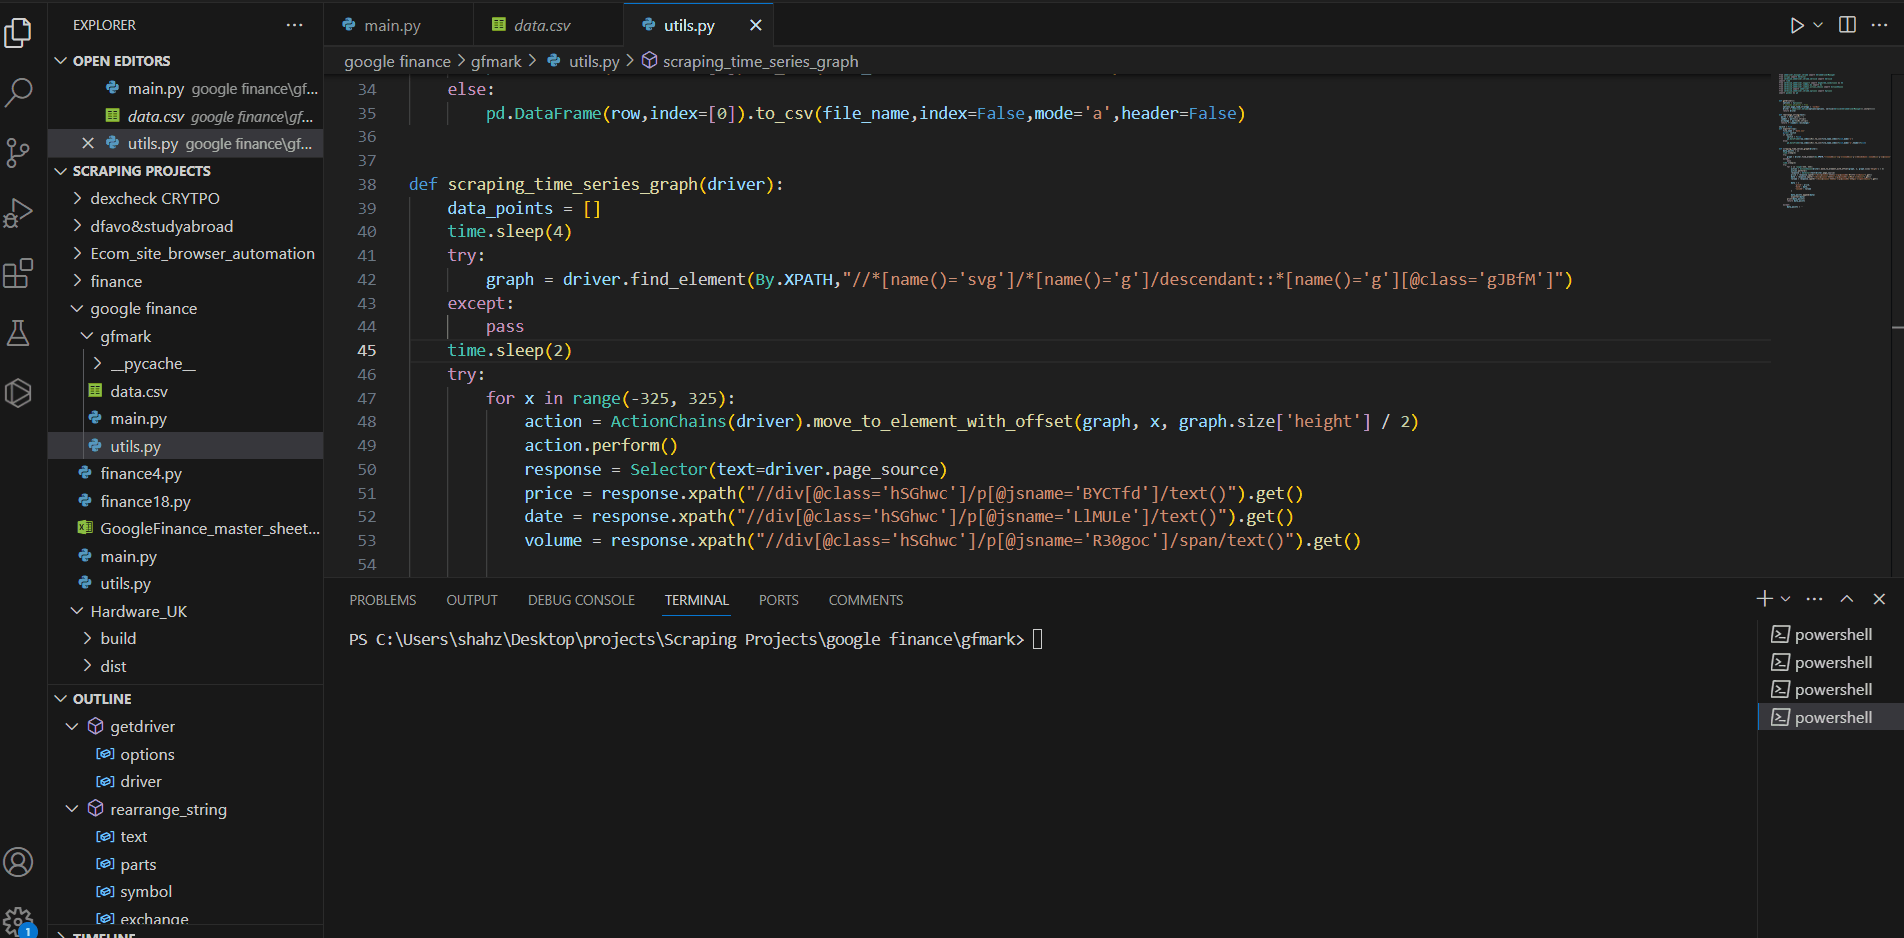Open the Source Control view

18,153
